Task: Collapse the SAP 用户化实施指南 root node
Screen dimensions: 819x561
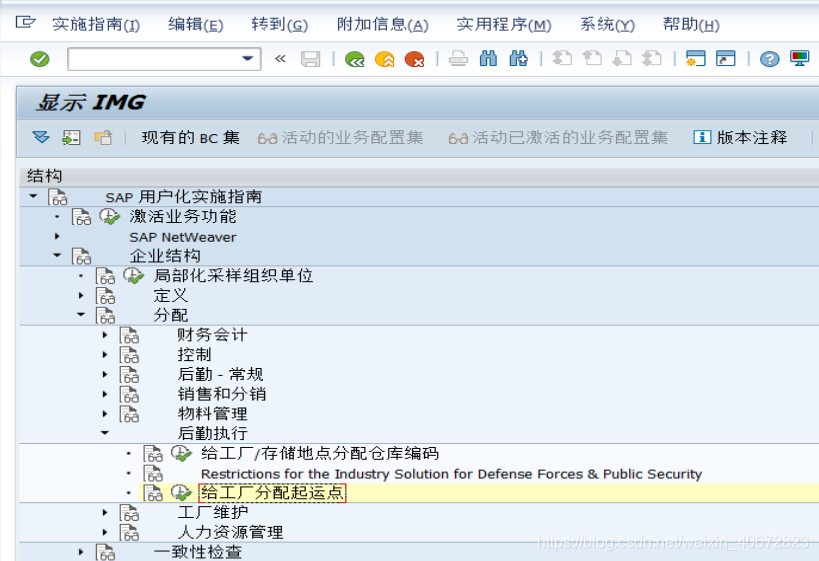Action: coord(33,196)
